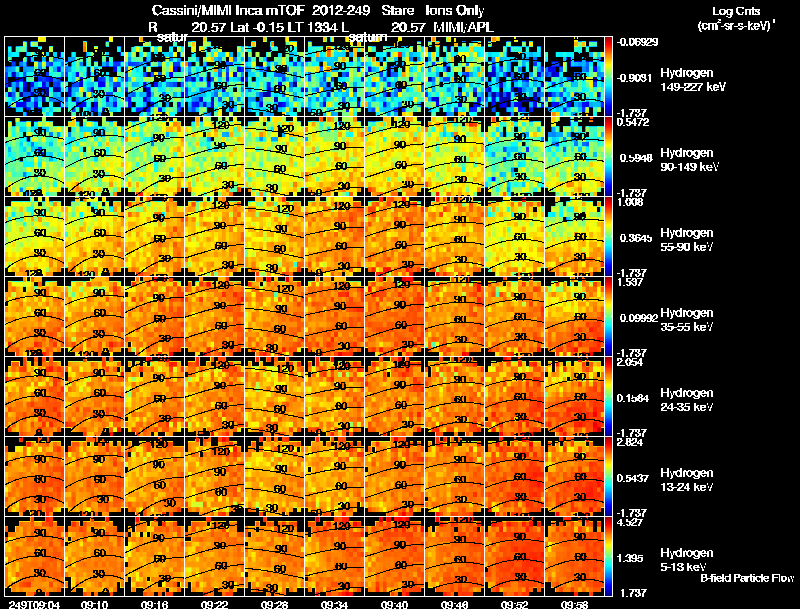Click the 'Hydrogen 55-90 keV' row label
This screenshot has width=800, height=609.
click(x=687, y=240)
